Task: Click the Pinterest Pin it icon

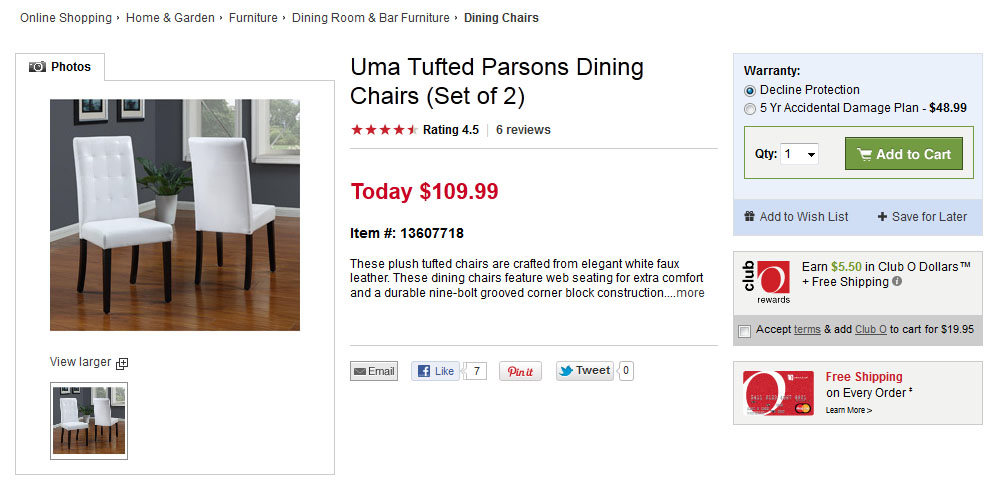Action: click(x=520, y=371)
